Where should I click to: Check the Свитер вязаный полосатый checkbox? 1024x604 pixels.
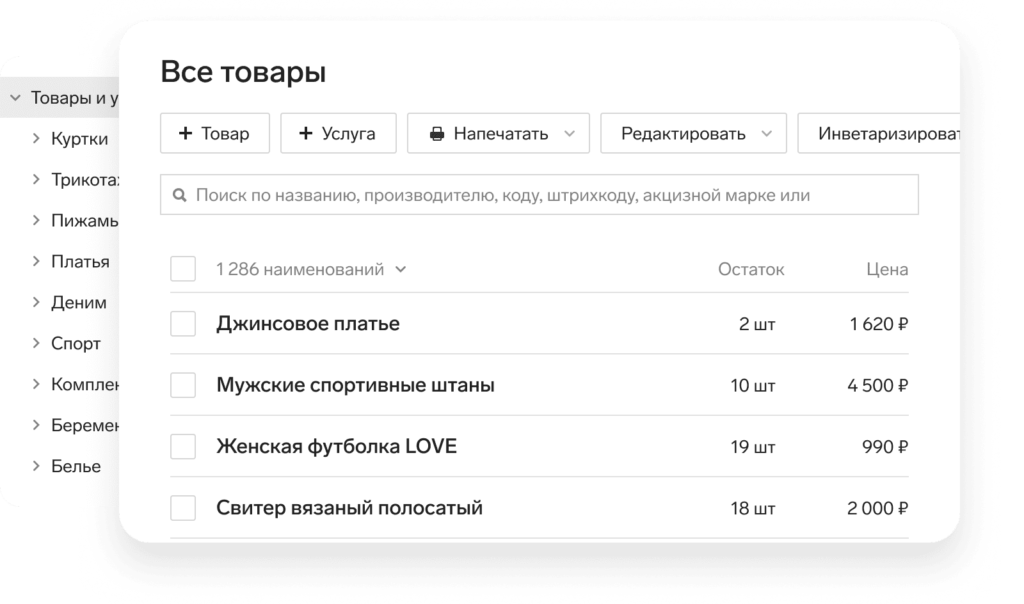pyautogui.click(x=182, y=508)
